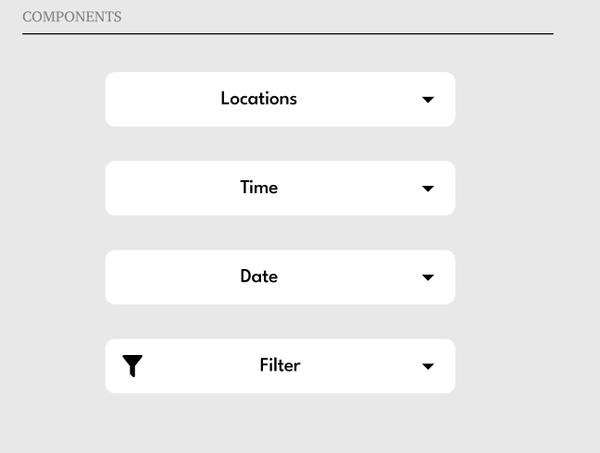The image size is (600, 453).
Task: Select the "Date" label text
Action: click(259, 277)
